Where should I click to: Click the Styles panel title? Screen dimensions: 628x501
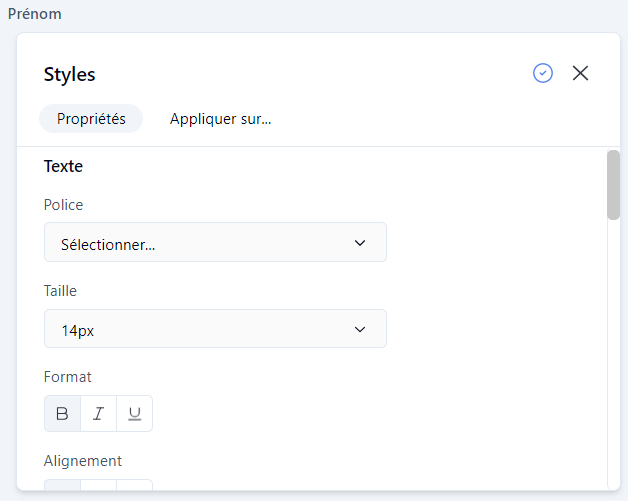(x=70, y=74)
